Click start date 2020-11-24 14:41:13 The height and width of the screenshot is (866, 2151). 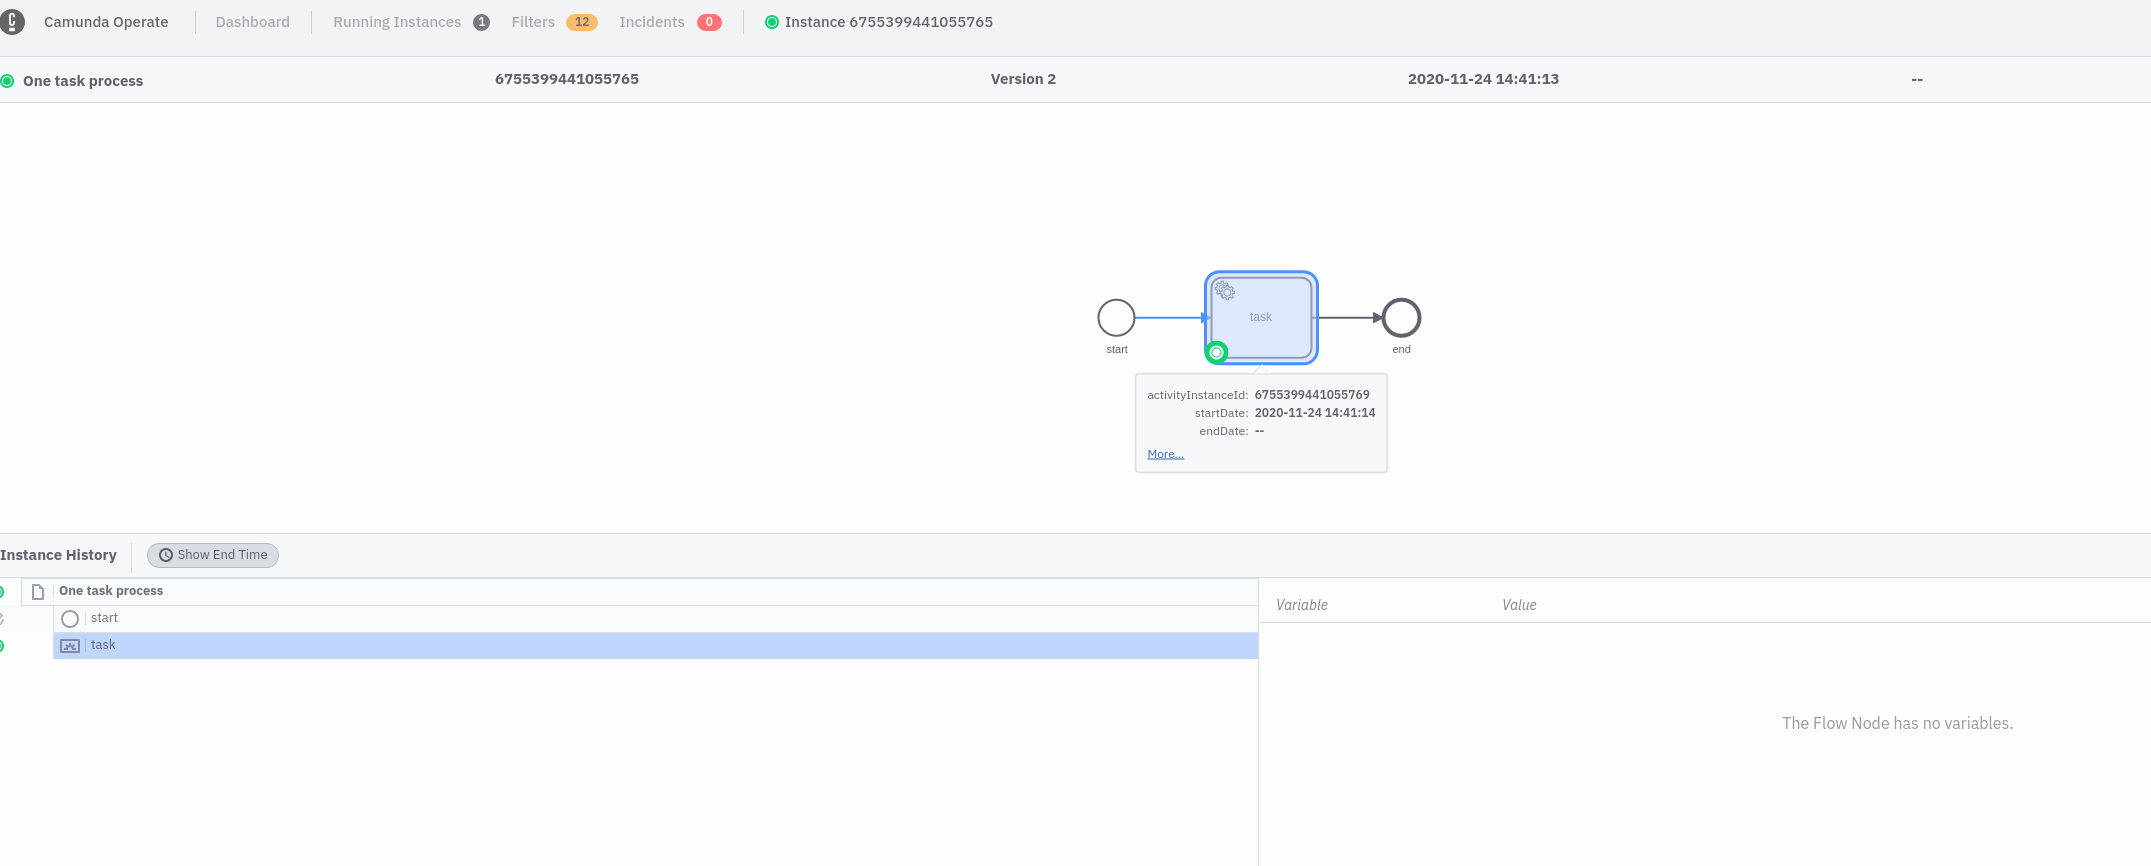pos(1483,79)
